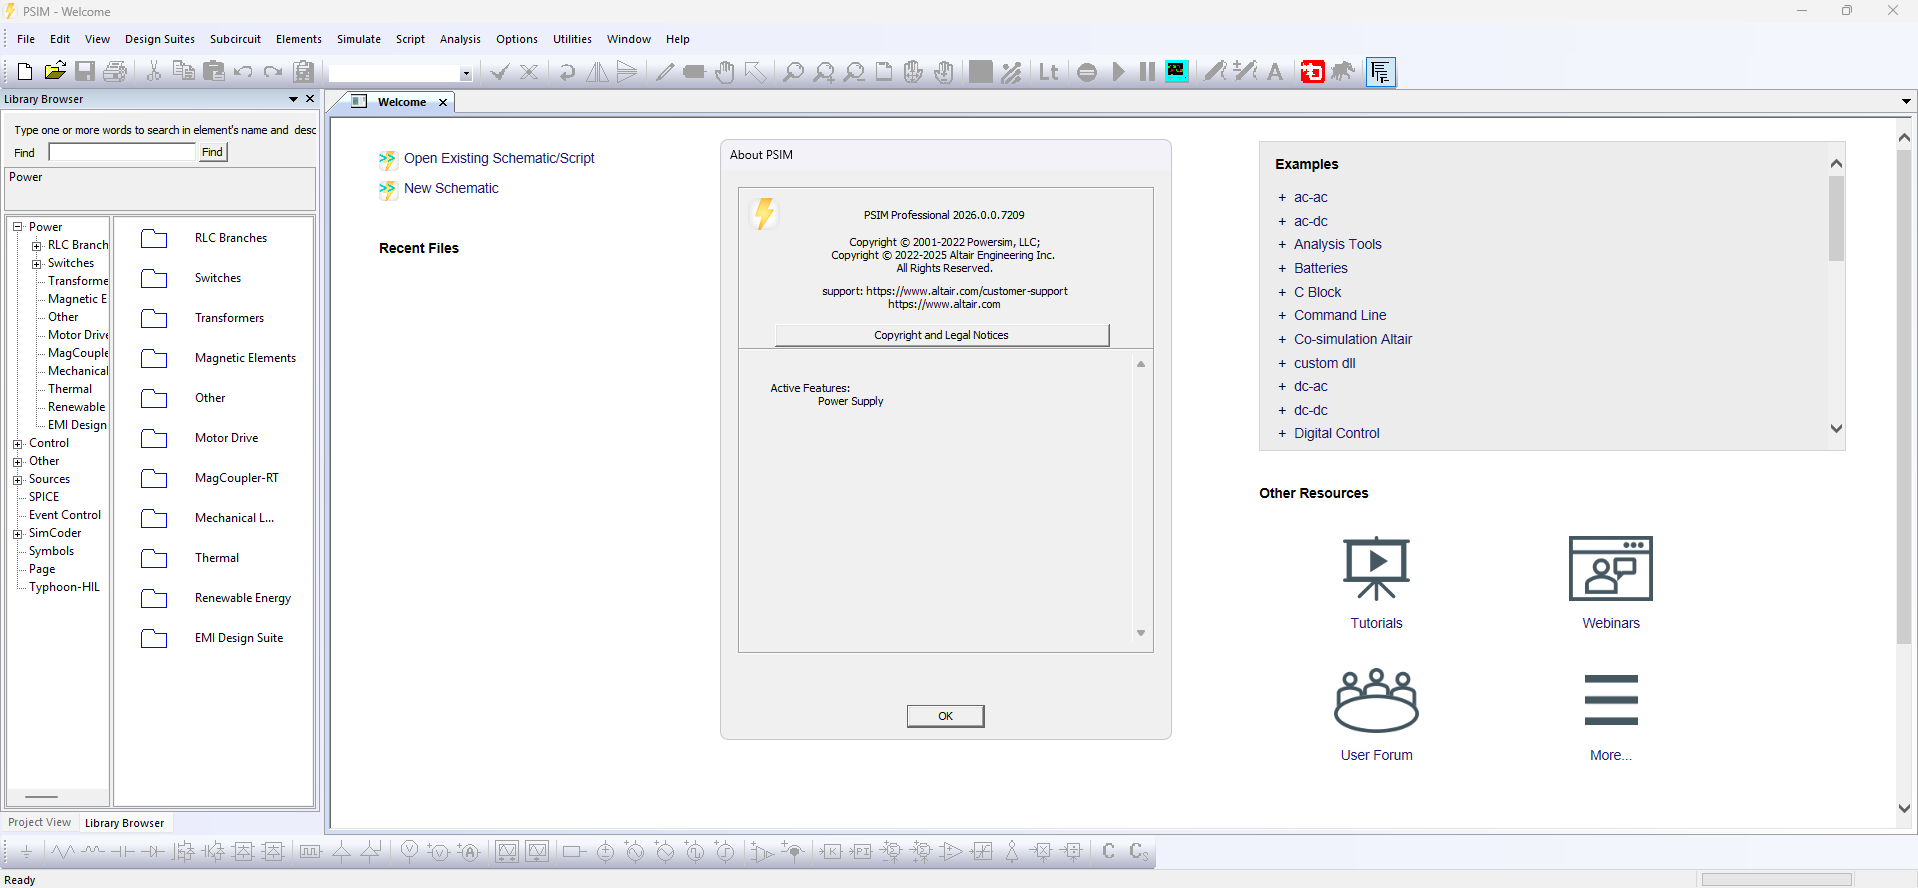Viewport: 1918px width, 888px height.
Task: Switch to the Project View tab
Action: tap(40, 823)
